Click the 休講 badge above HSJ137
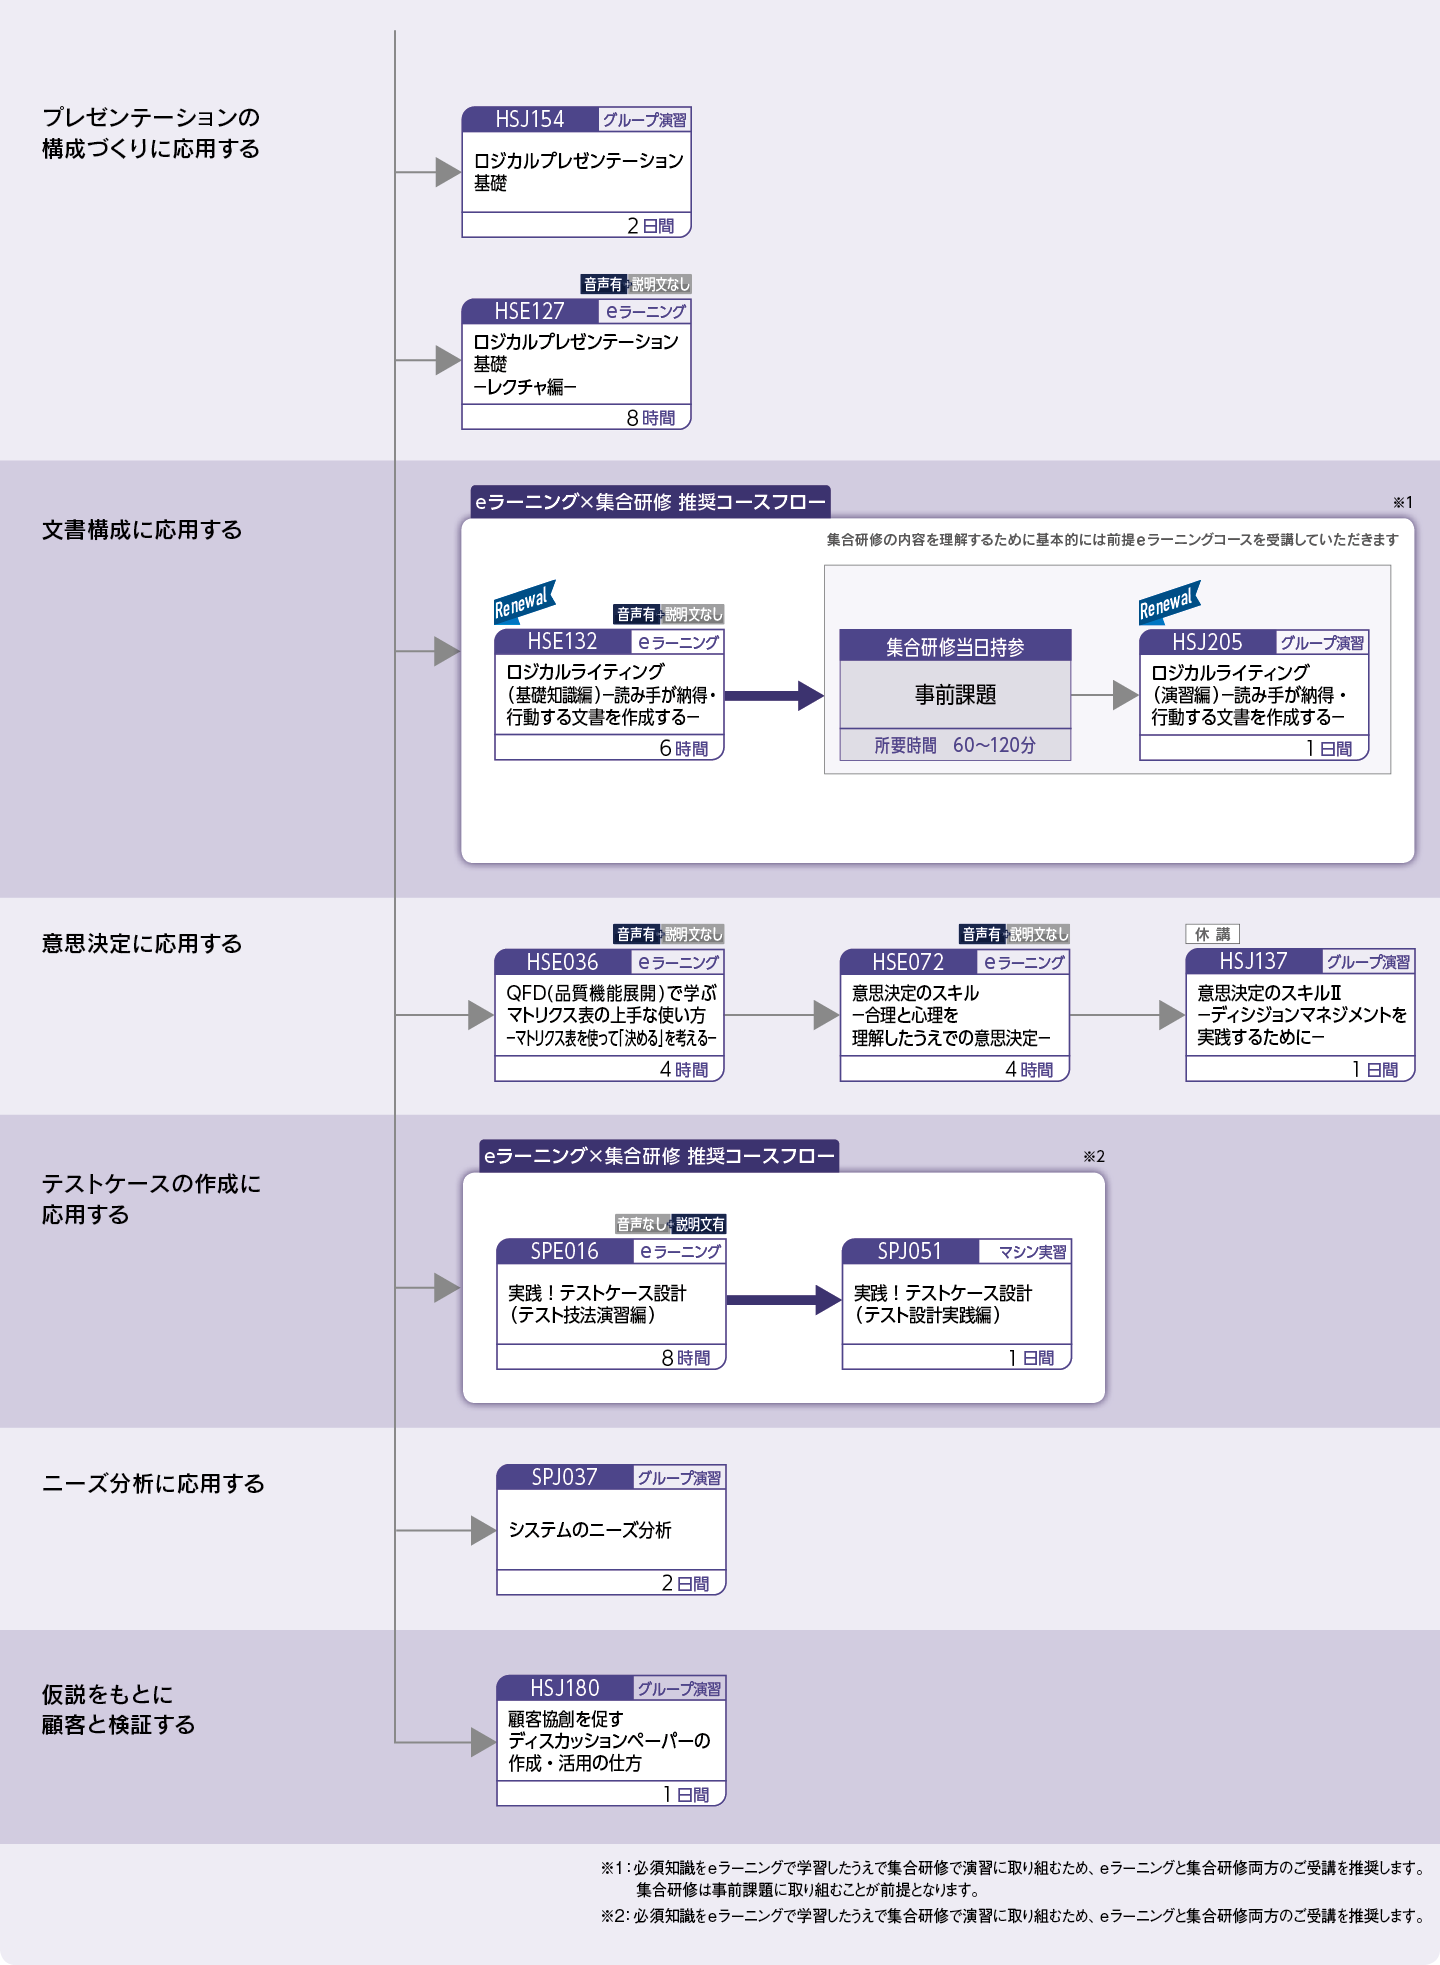The image size is (1440, 1965). click(1212, 934)
